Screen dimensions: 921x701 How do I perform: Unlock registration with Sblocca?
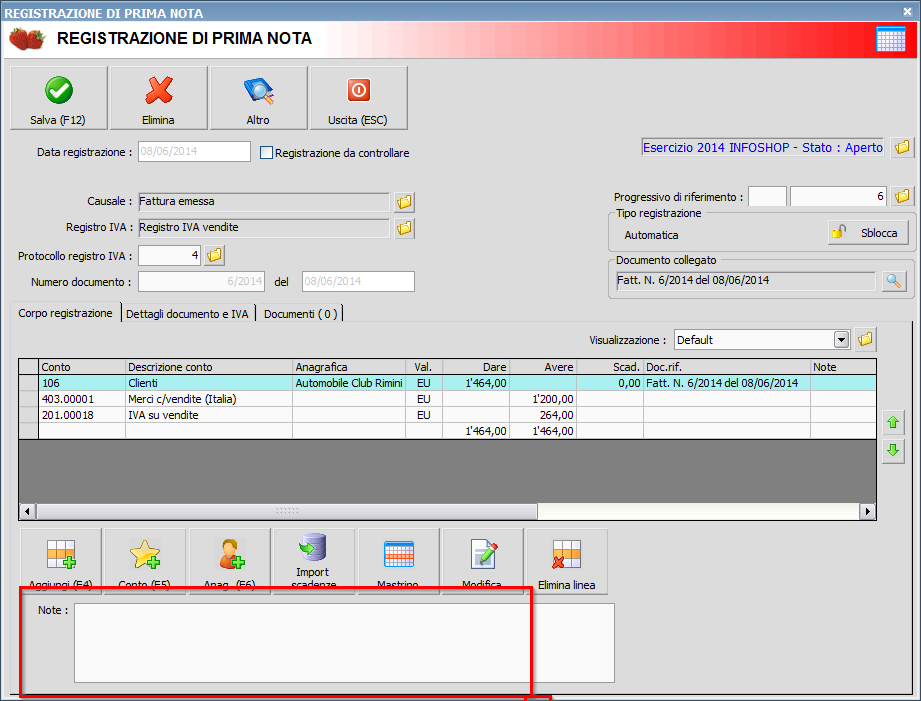pyautogui.click(x=868, y=233)
